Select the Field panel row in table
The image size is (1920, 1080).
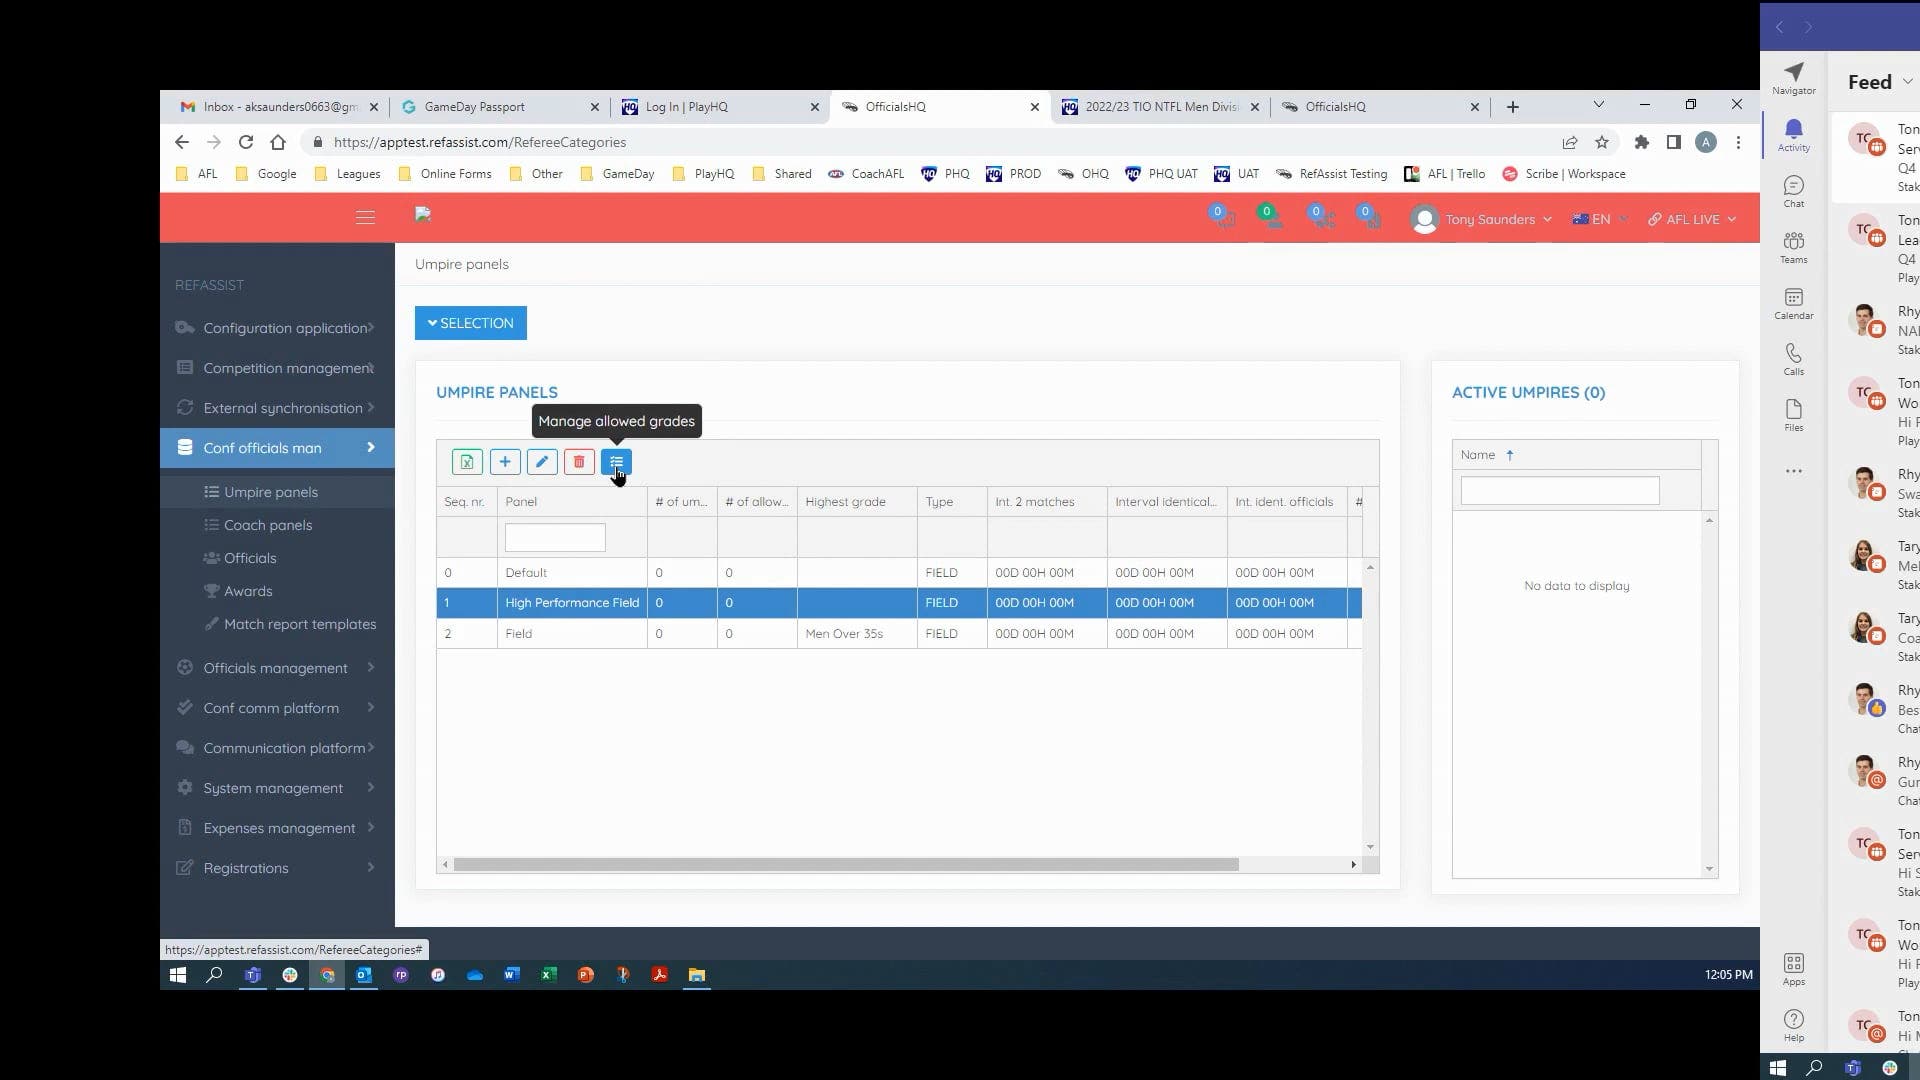pos(570,634)
